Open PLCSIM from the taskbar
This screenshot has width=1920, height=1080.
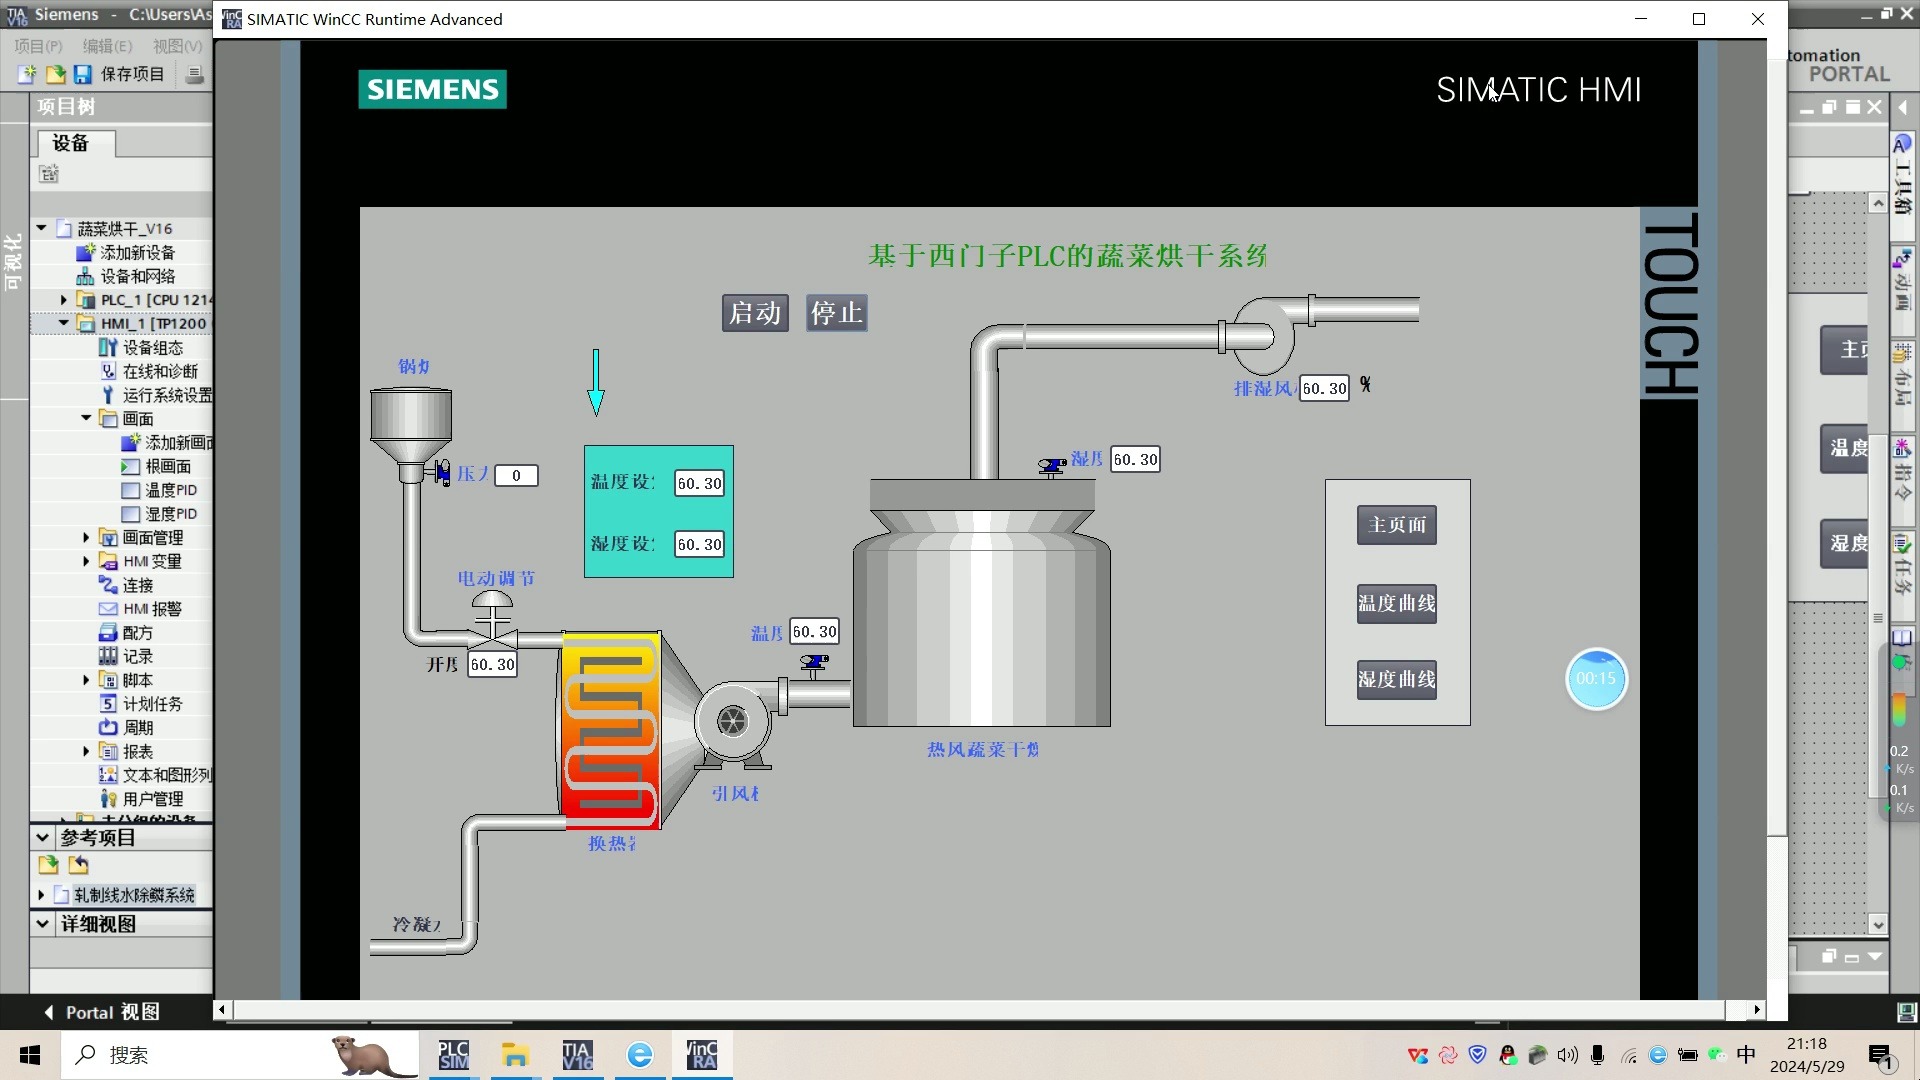click(453, 1055)
